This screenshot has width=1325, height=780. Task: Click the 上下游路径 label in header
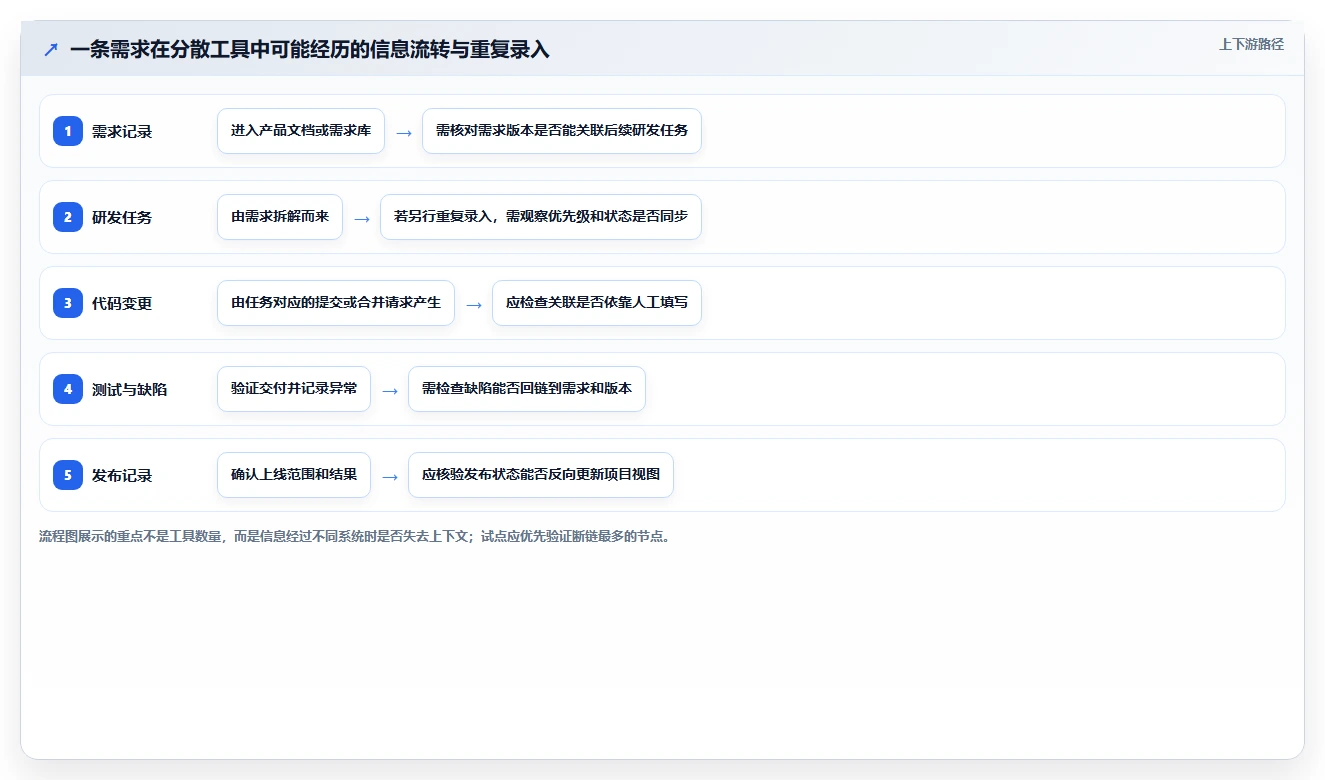pos(1251,44)
